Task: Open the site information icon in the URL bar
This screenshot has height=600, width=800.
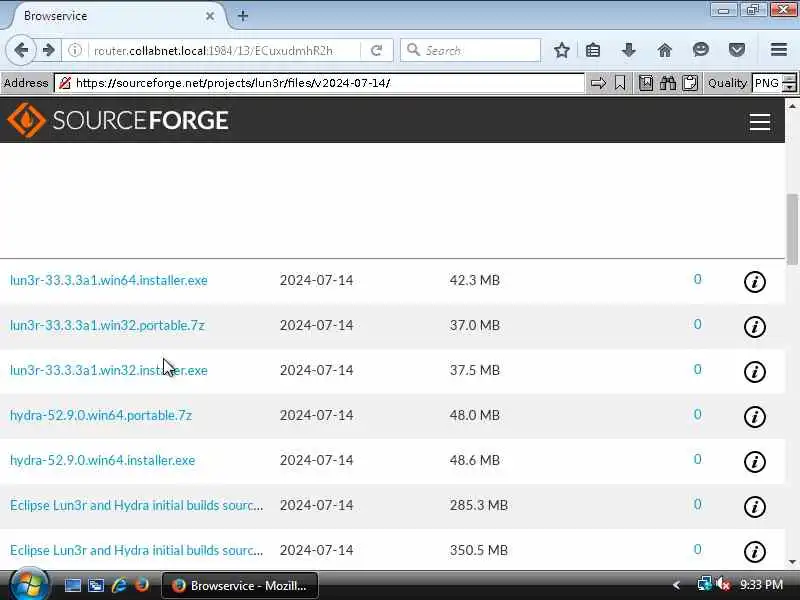Action: 75,50
